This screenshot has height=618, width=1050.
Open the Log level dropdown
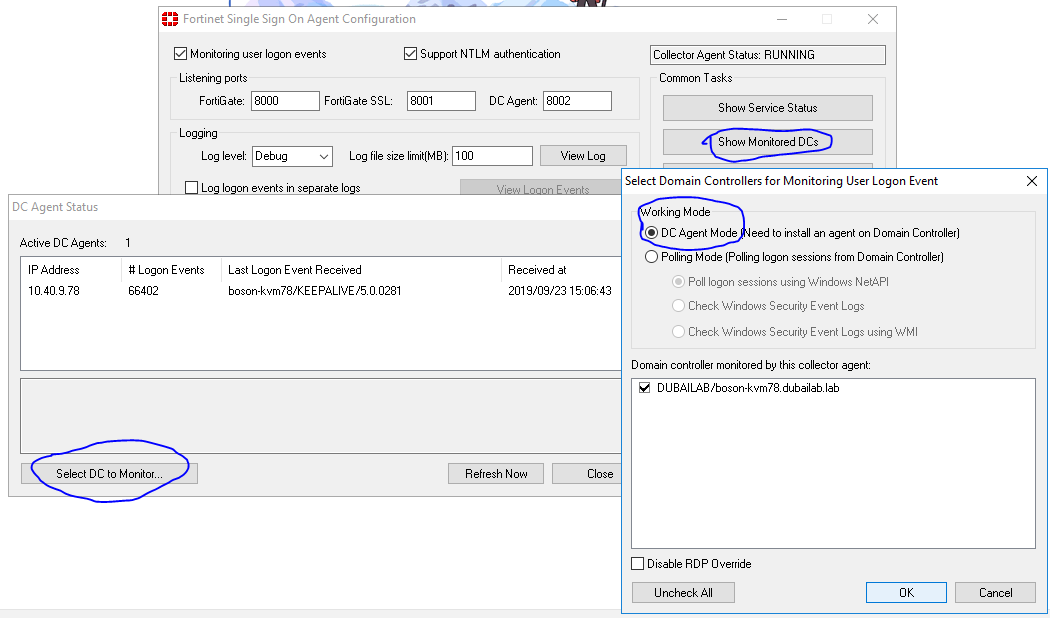coord(293,156)
